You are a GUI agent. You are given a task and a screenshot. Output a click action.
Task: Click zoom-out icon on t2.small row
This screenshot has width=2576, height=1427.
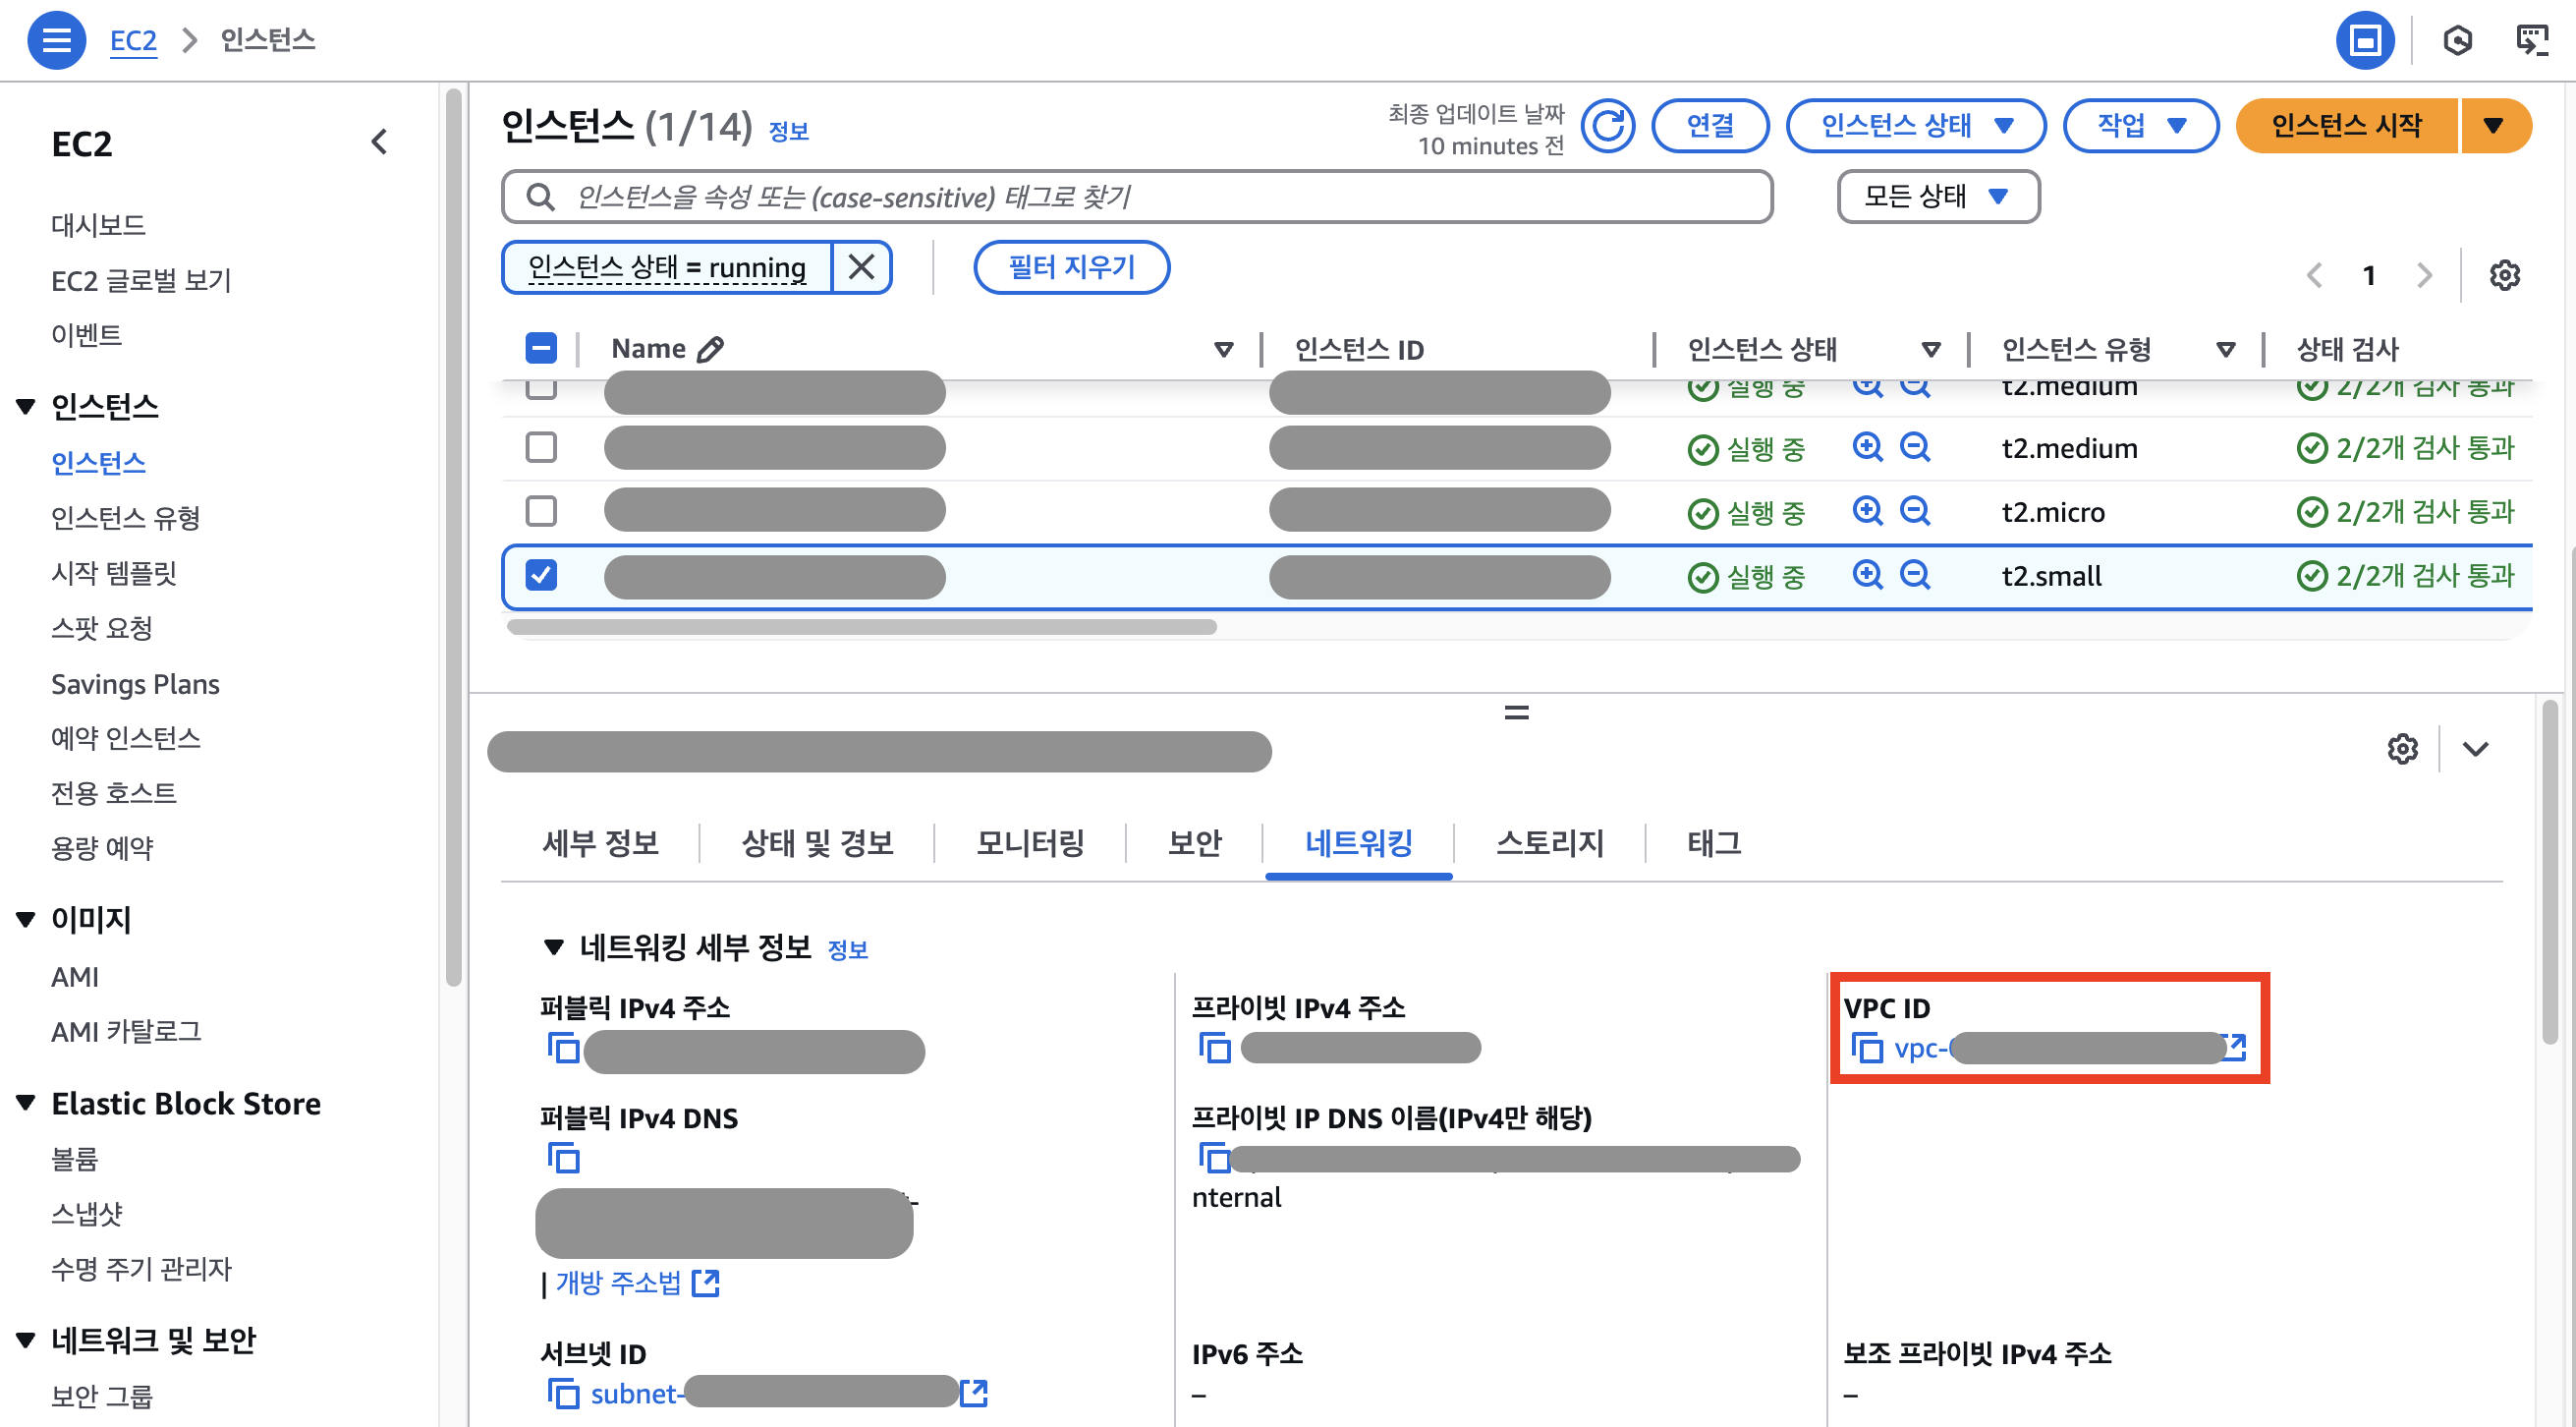coord(1914,575)
